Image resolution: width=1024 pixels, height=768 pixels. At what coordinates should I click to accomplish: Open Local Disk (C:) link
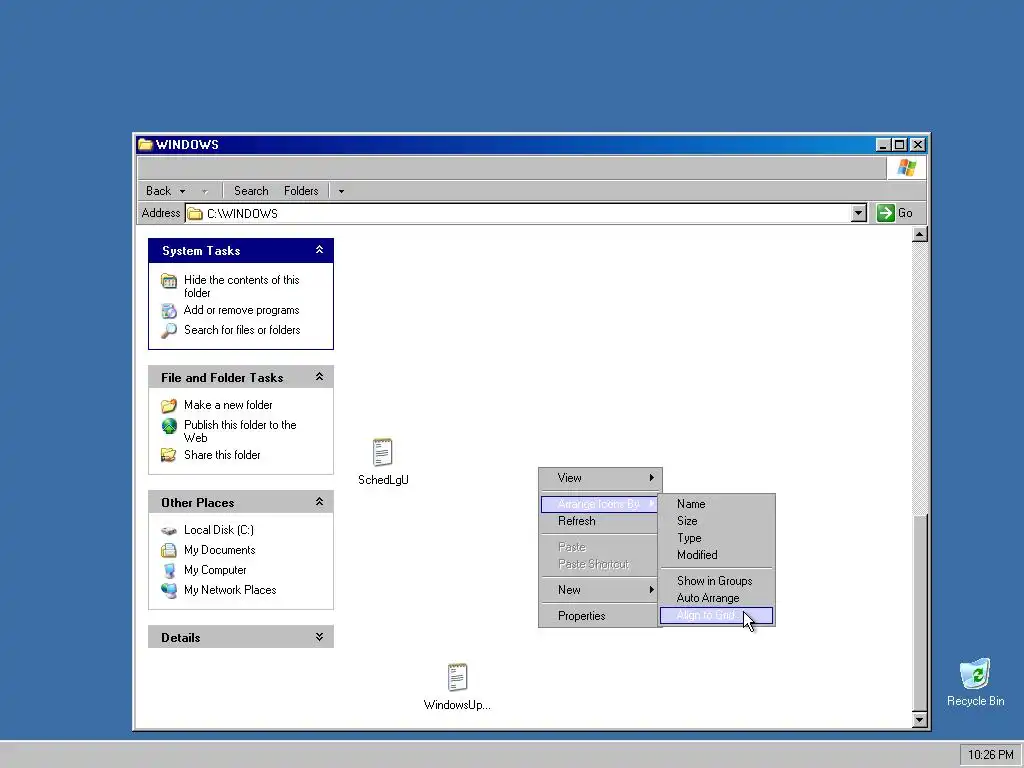(x=219, y=530)
